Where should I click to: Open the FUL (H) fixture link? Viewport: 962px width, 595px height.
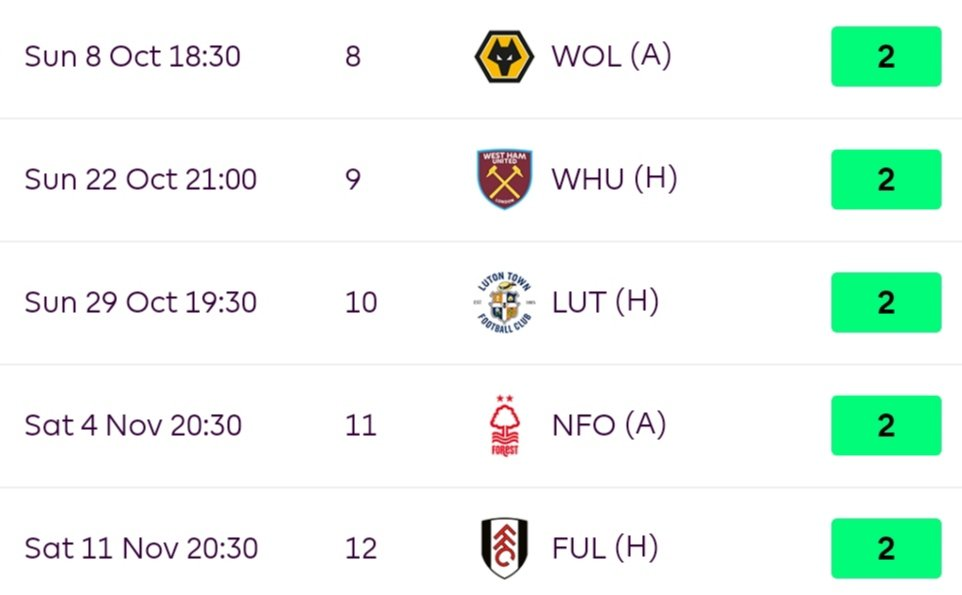pos(605,548)
